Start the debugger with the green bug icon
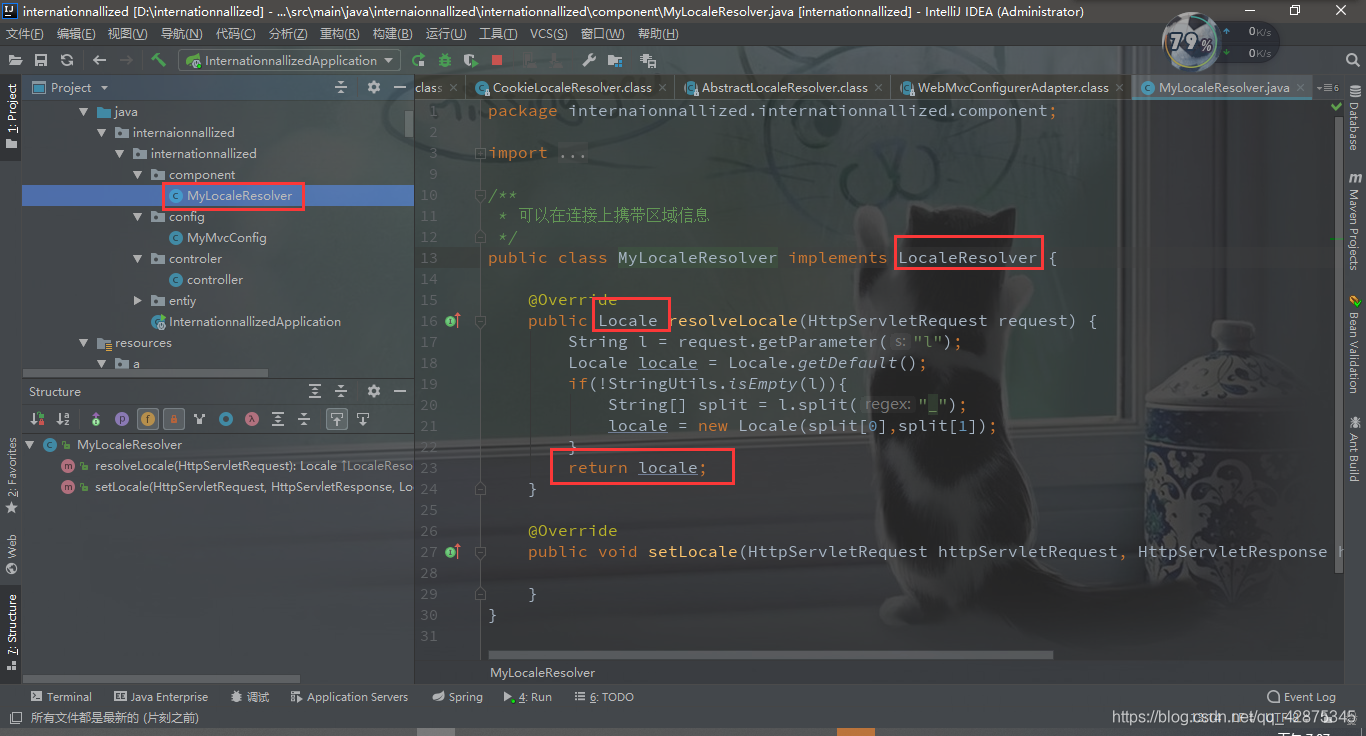Viewport: 1366px width, 736px height. click(x=445, y=60)
